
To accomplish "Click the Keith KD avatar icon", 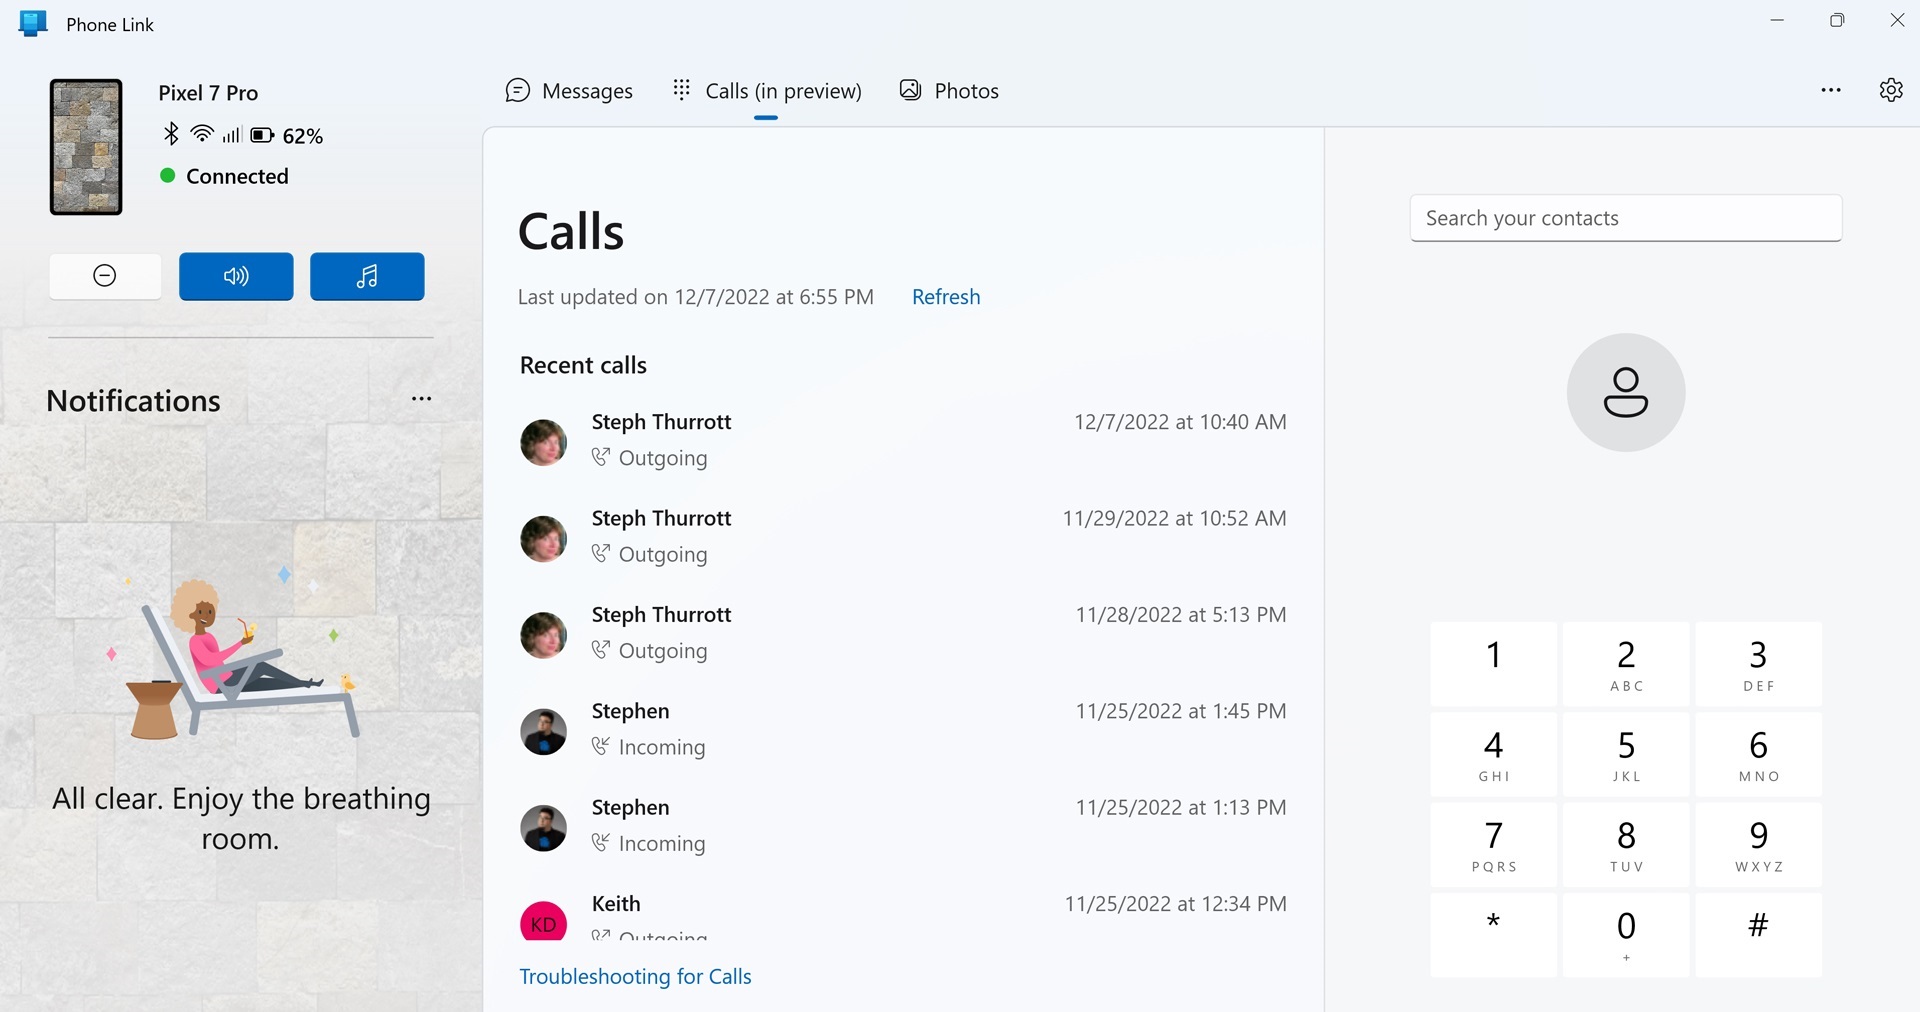I will 543,922.
